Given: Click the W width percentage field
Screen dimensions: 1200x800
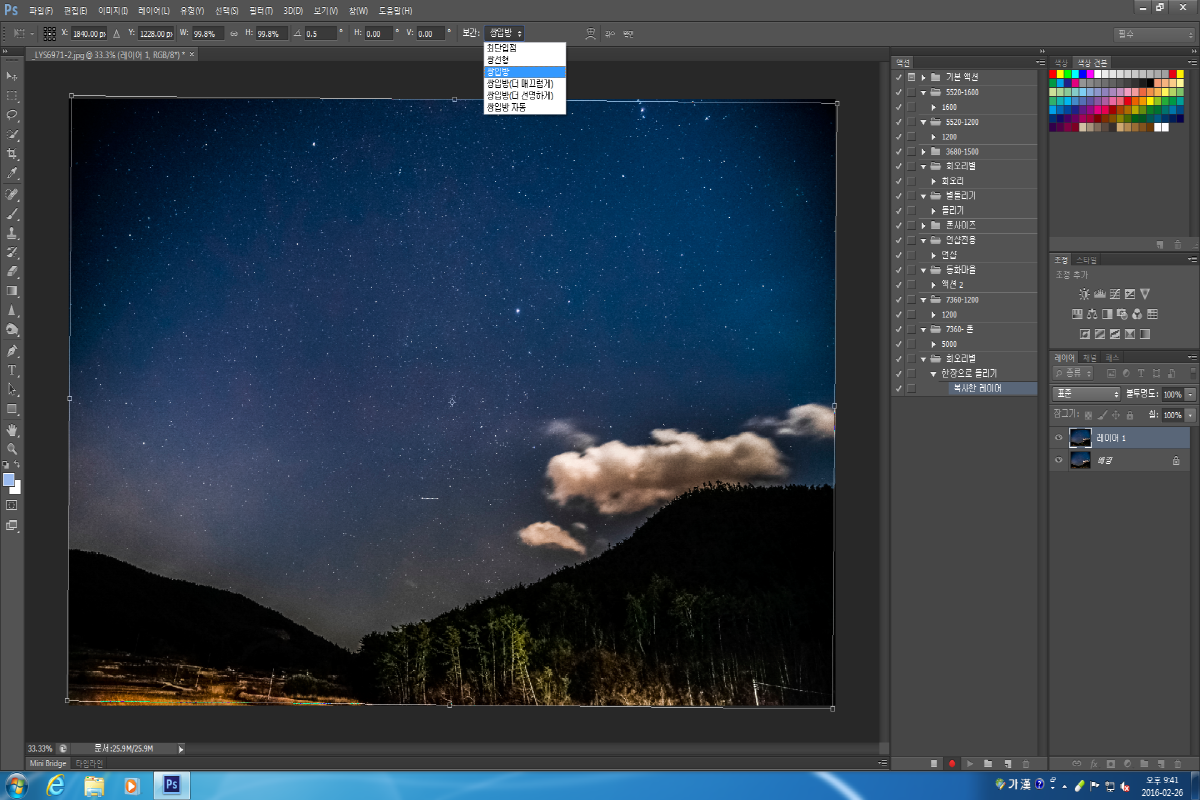Looking at the screenshot, I should (x=208, y=33).
